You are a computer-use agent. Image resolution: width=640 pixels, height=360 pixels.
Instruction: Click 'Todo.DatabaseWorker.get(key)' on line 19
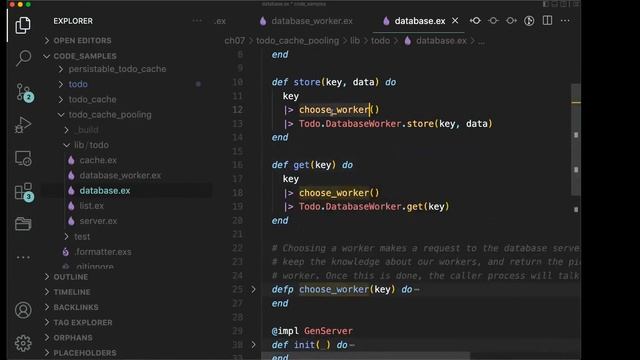click(374, 207)
